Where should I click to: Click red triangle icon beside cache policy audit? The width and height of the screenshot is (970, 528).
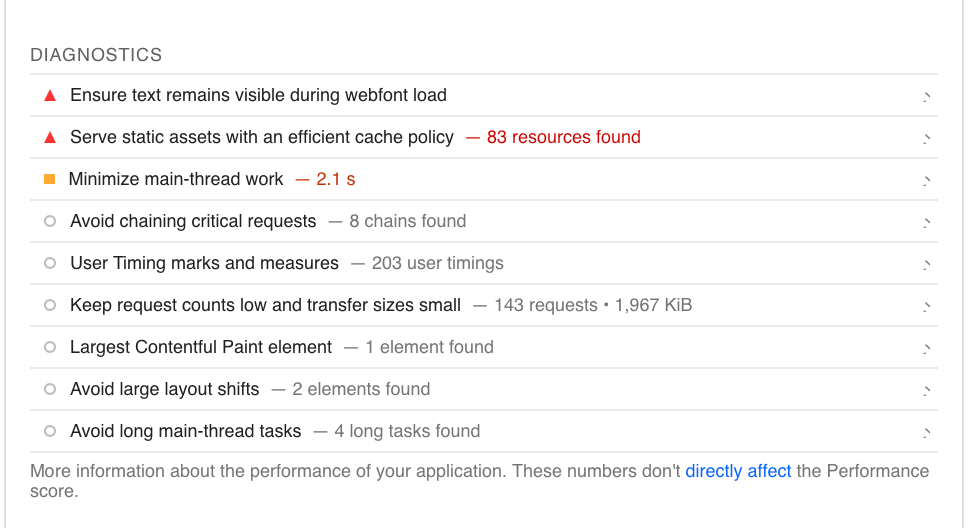(x=50, y=137)
